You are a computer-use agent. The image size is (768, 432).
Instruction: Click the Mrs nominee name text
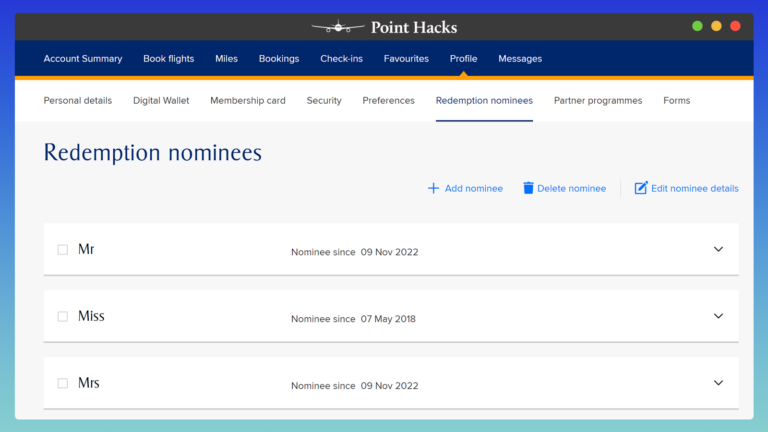tap(89, 383)
